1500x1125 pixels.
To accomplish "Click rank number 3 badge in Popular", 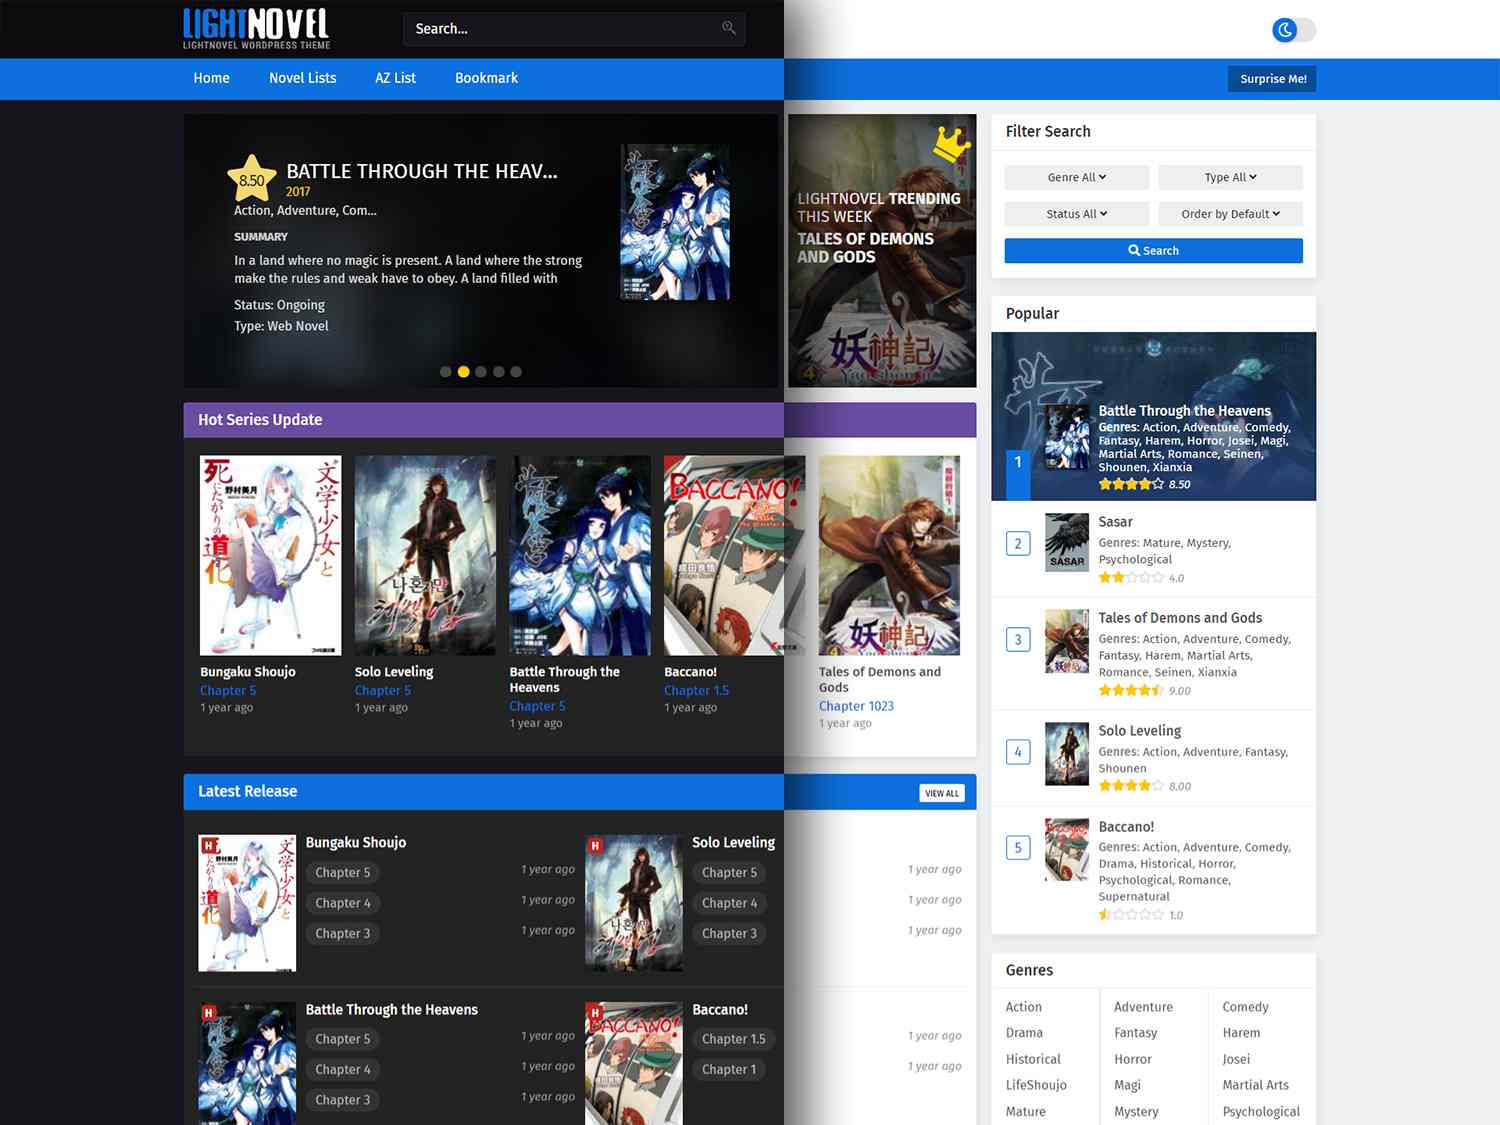I will pos(1018,640).
